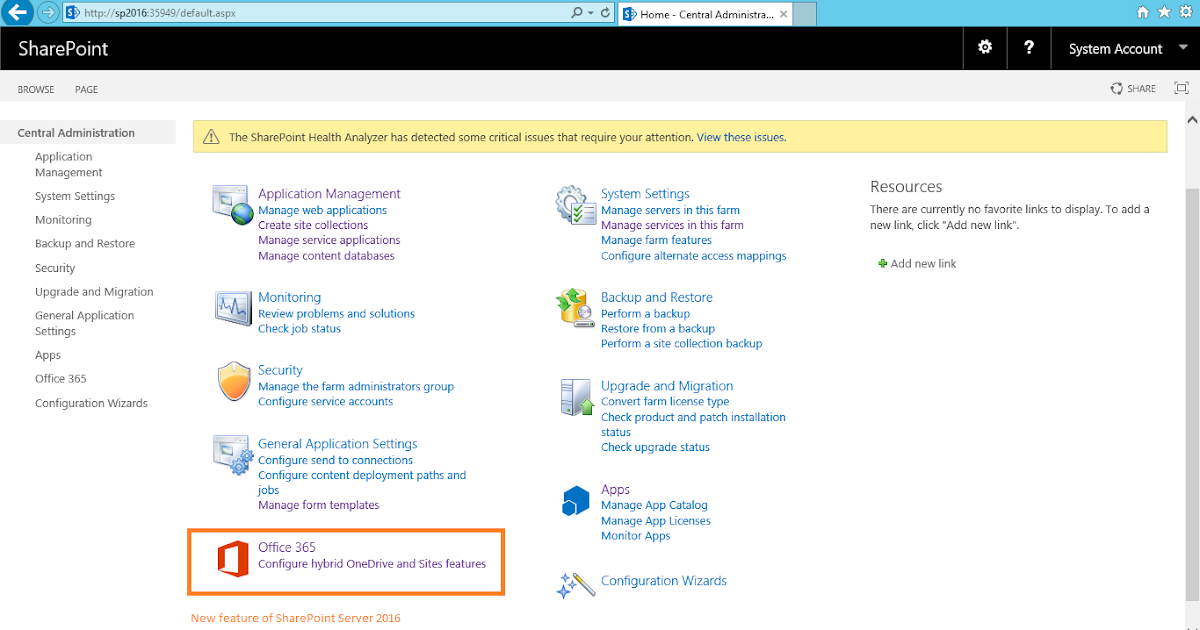
Task: Click the System Settings gear checklist icon
Action: [577, 205]
